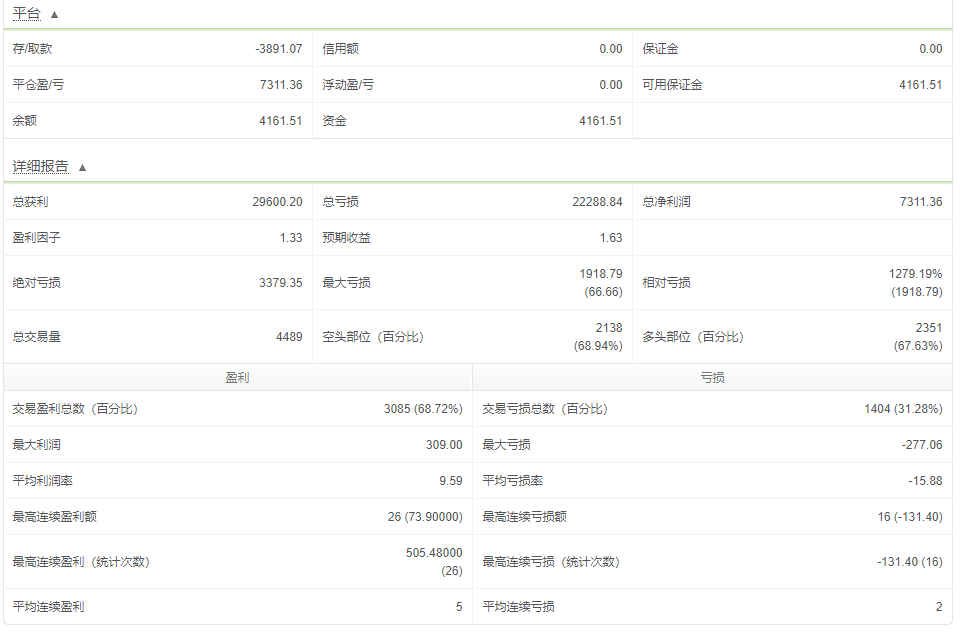Click the 存/取款 value -3891.07
This screenshot has width=972, height=635.
pyautogui.click(x=279, y=49)
